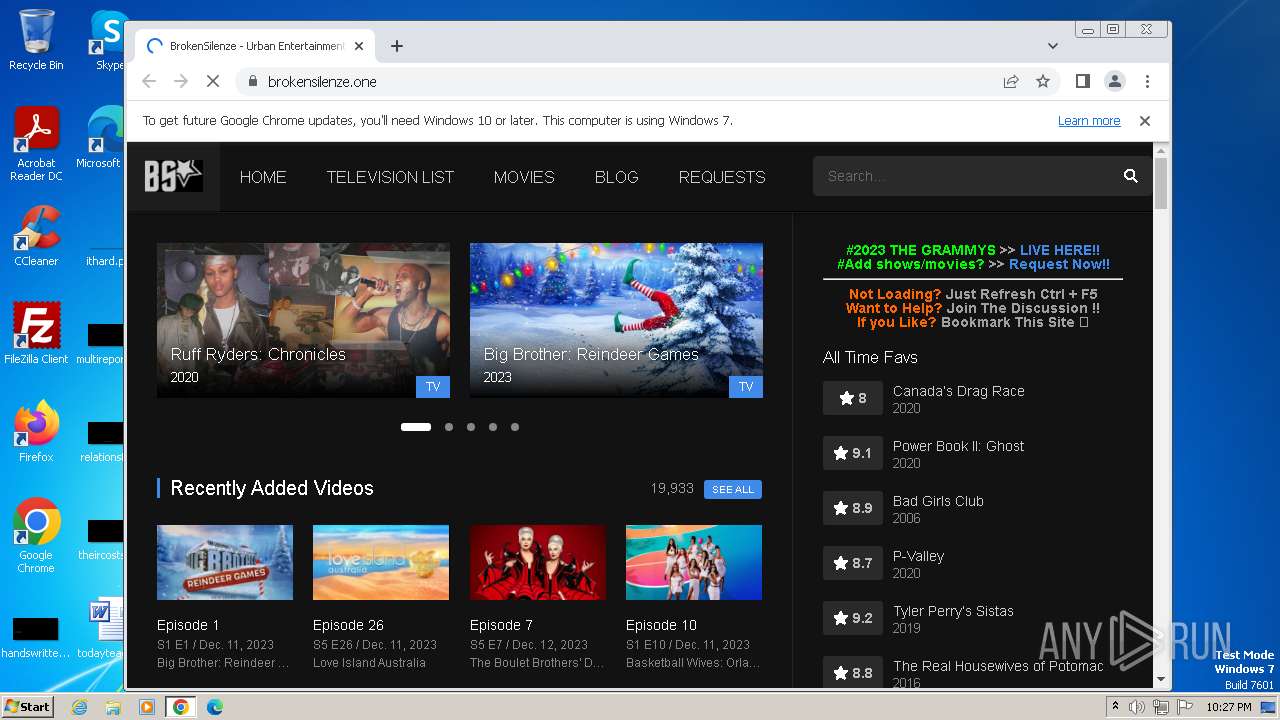Bookmark this tab with star icon

click(x=1043, y=82)
